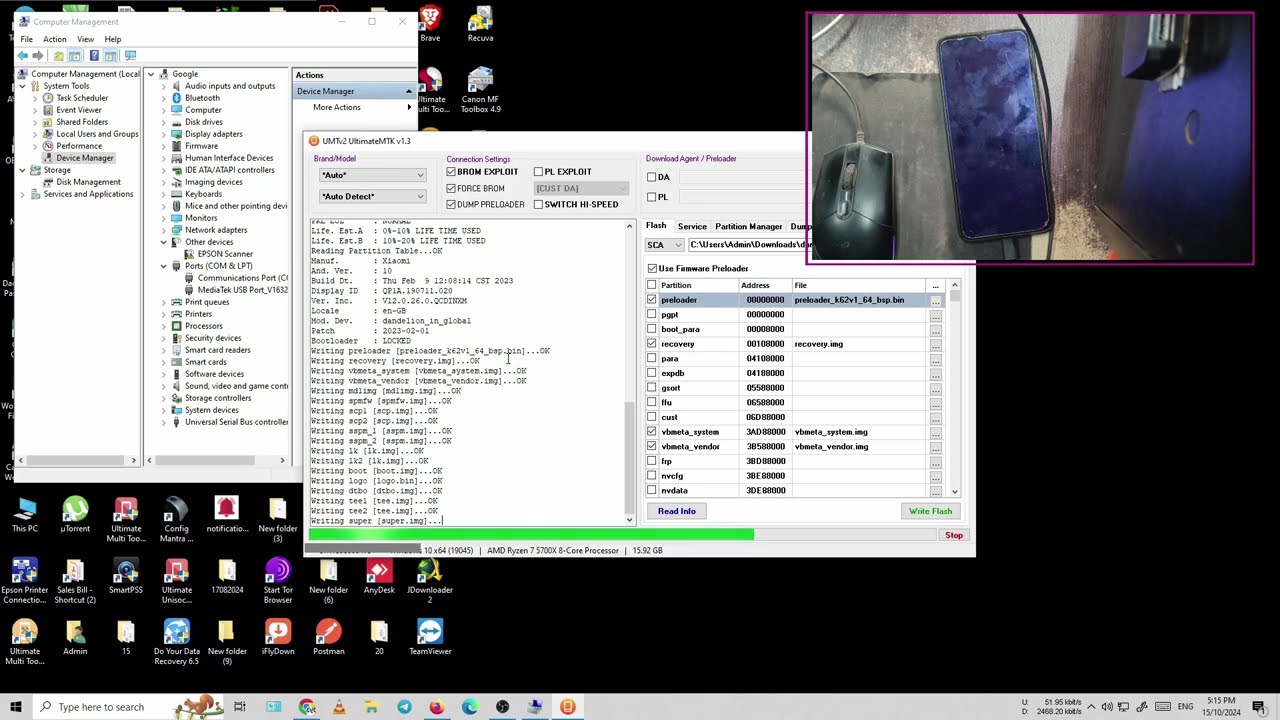Click the scan hardware monitor toolbar icon
The height and width of the screenshot is (720, 1280).
coord(130,56)
